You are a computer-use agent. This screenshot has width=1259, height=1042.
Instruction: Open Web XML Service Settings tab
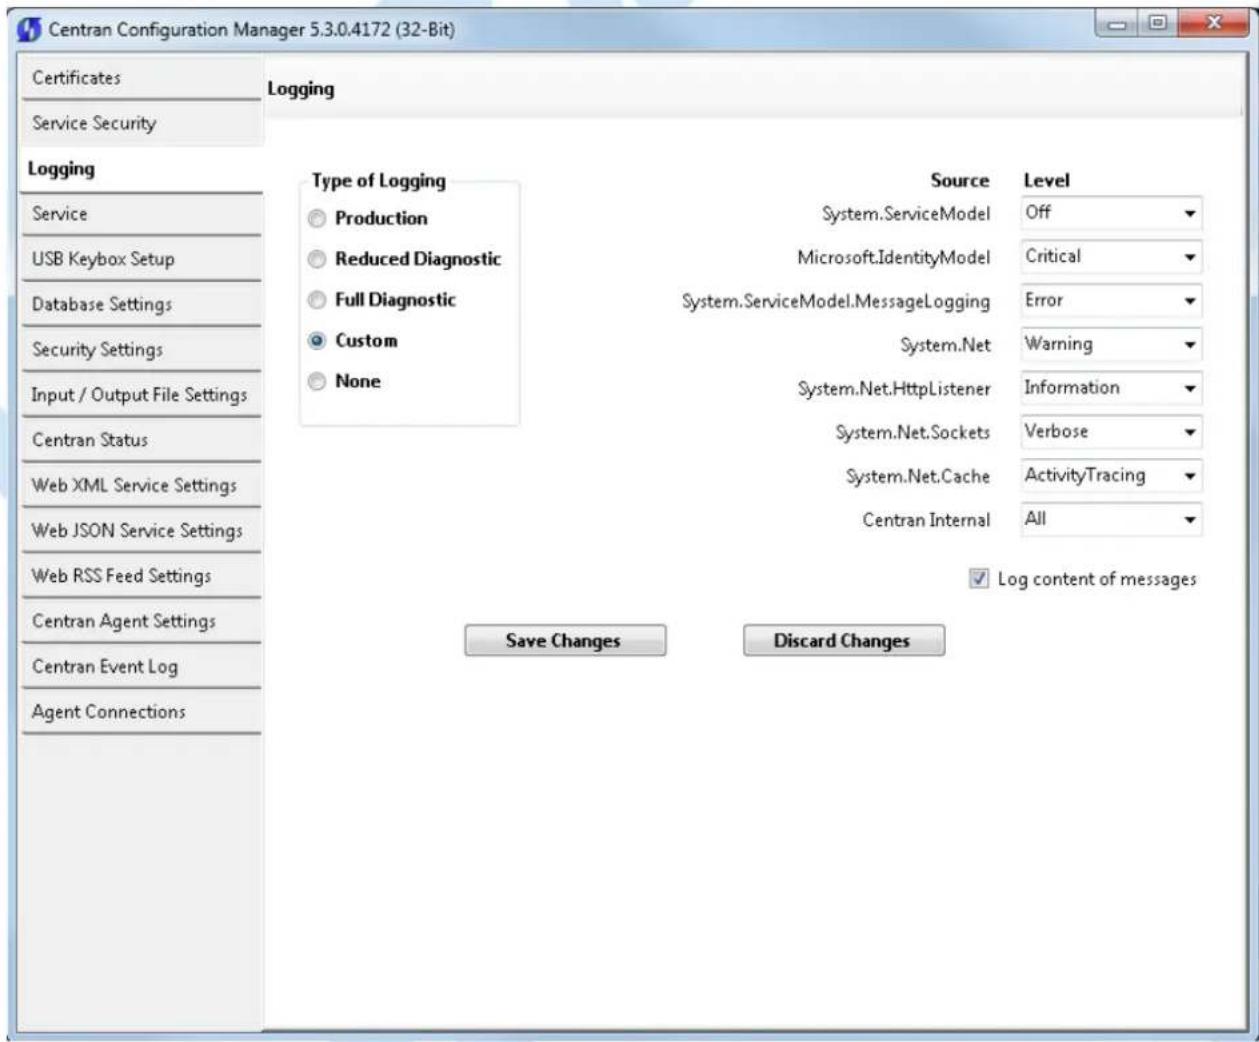(x=141, y=485)
